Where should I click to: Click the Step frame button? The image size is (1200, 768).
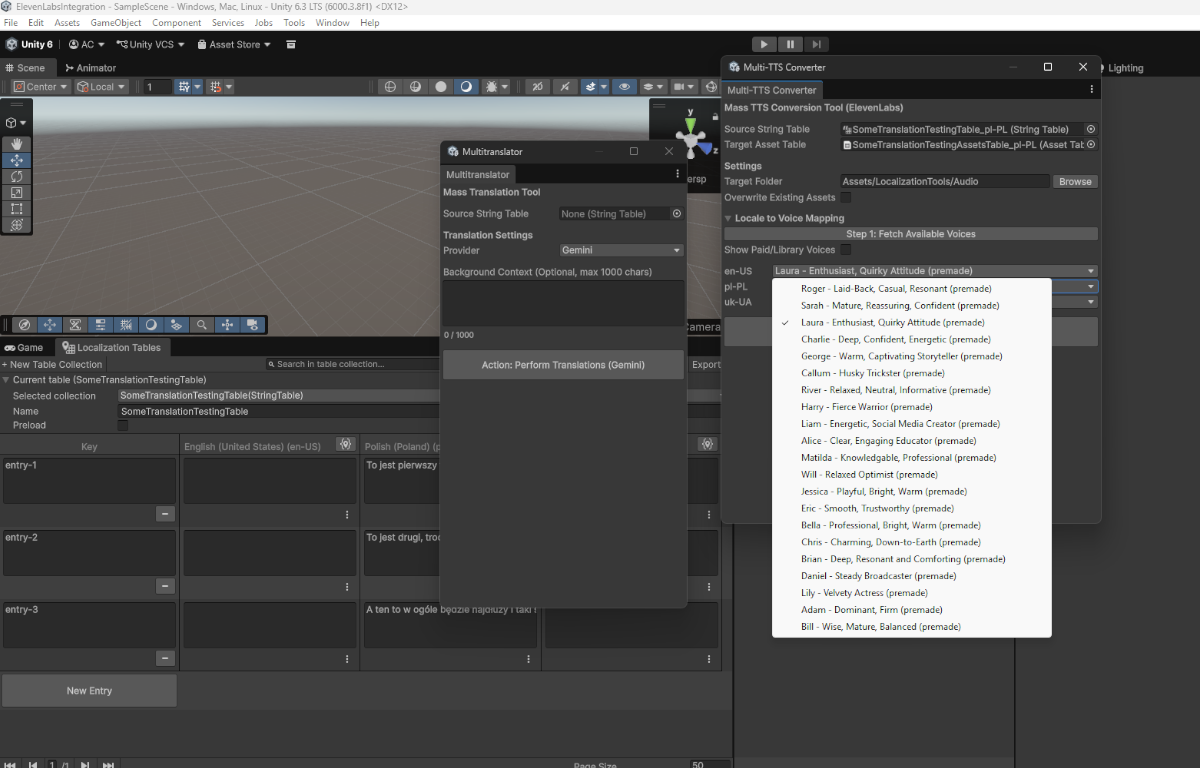(x=817, y=44)
